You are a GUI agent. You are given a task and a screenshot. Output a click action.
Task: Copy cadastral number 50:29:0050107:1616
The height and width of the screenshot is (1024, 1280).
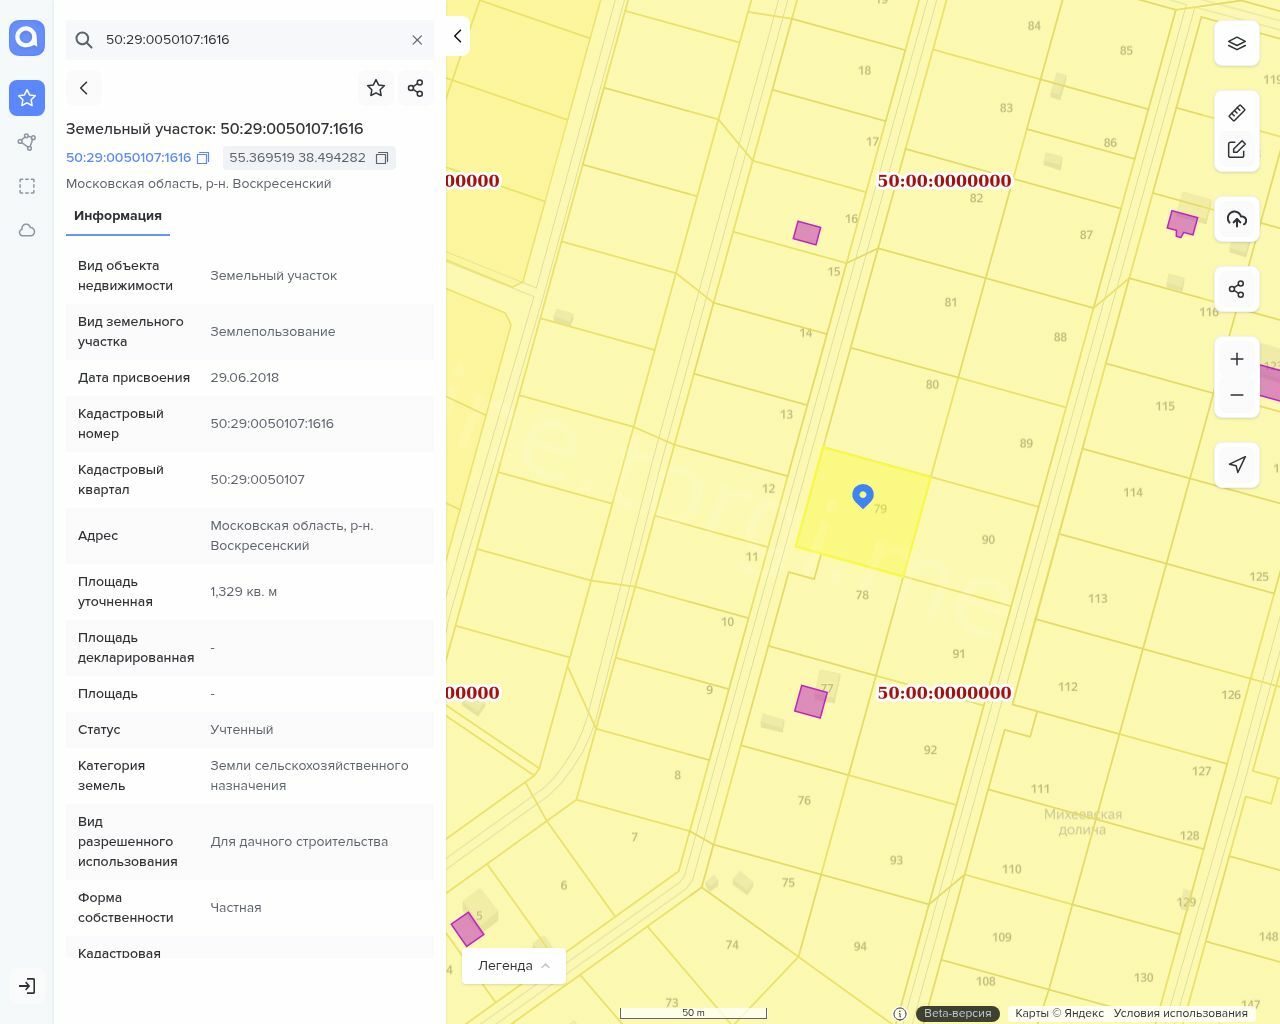[203, 158]
